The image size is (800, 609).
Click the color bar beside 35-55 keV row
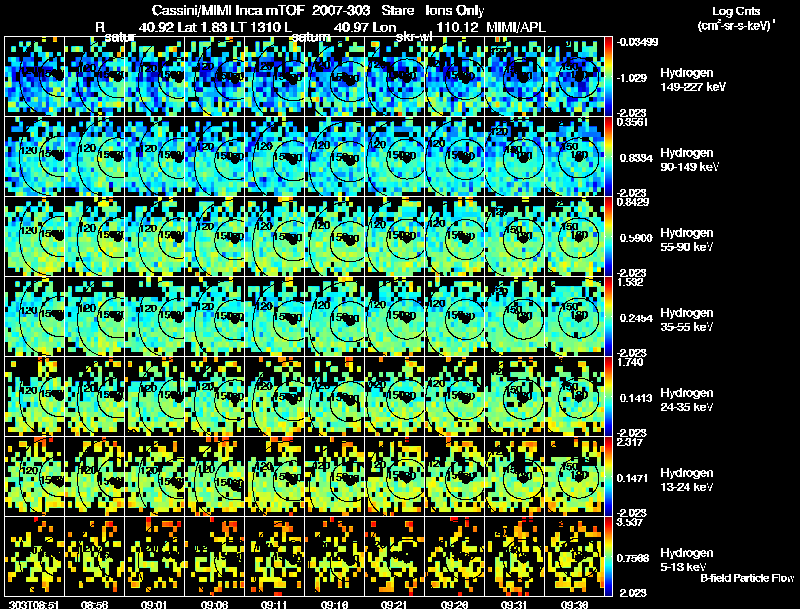(608, 317)
